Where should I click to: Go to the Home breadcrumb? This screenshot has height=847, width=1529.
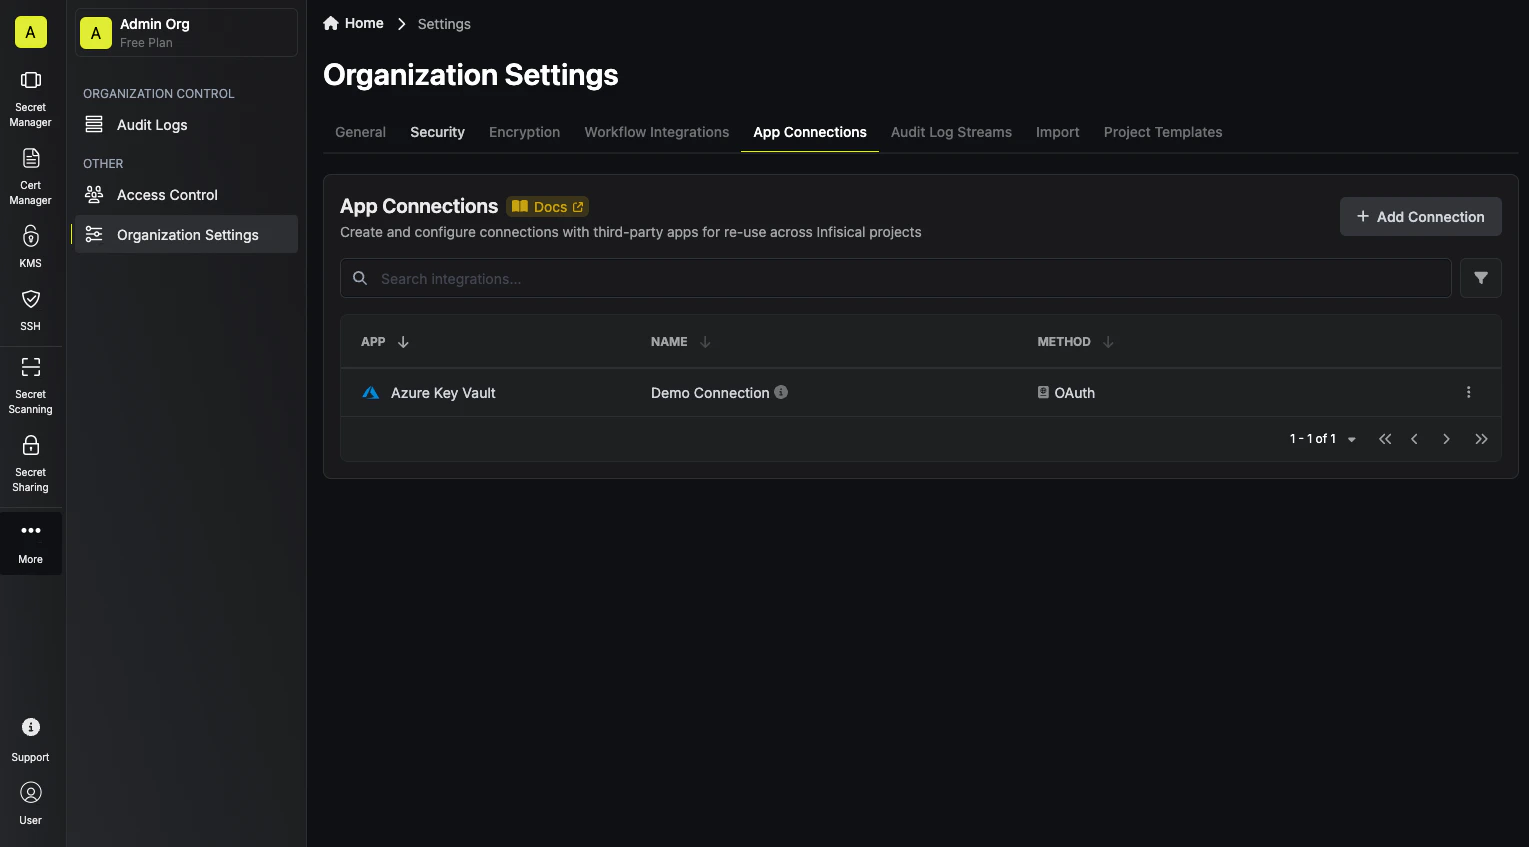(x=354, y=23)
